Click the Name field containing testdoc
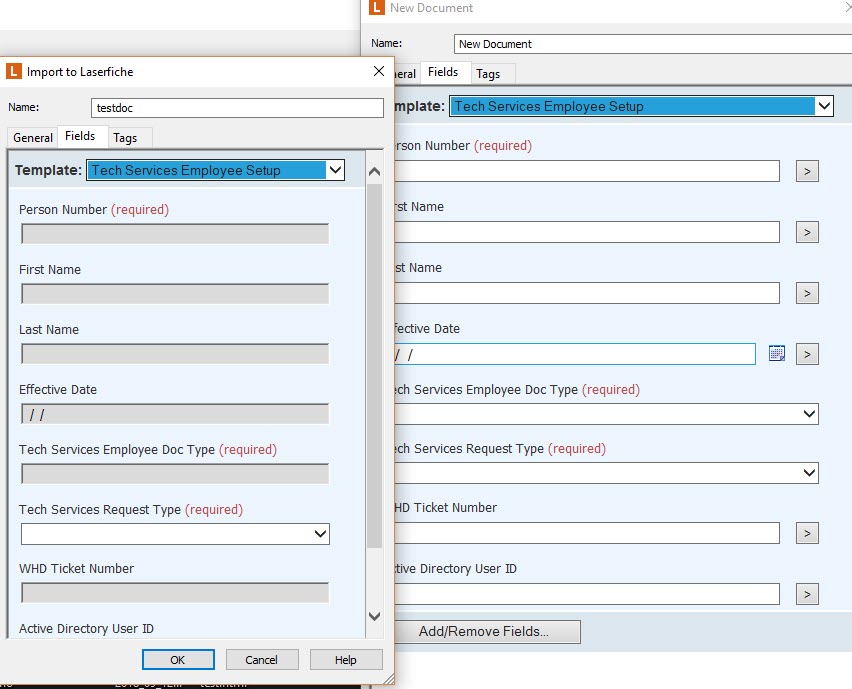This screenshot has height=689, width=852. (236, 108)
